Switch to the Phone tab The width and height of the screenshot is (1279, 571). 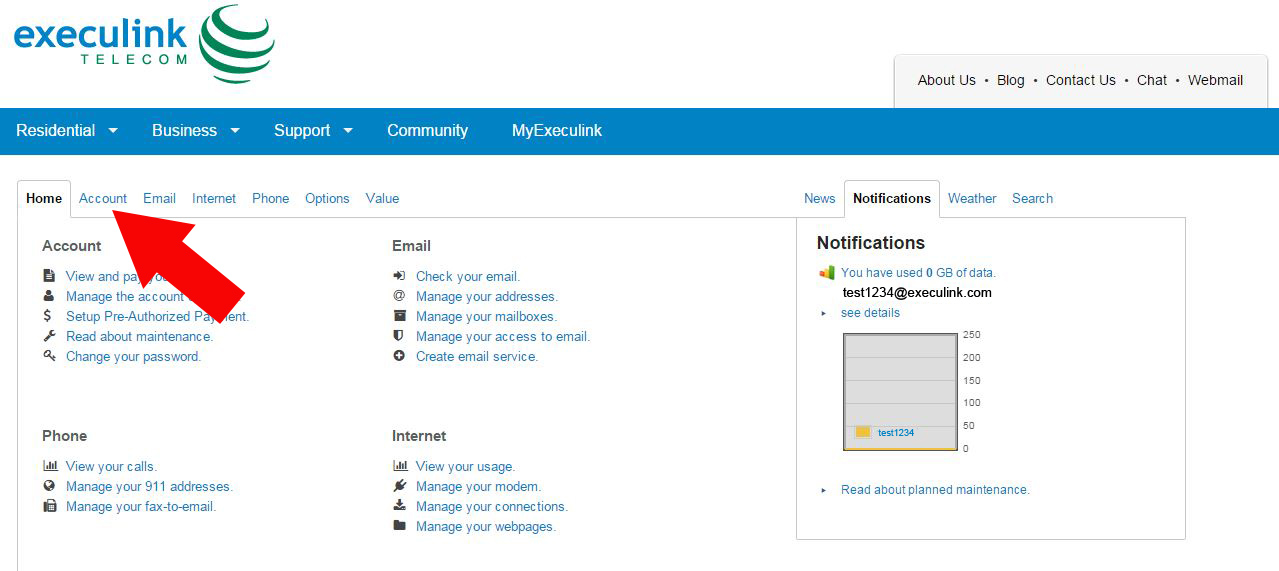[x=270, y=198]
